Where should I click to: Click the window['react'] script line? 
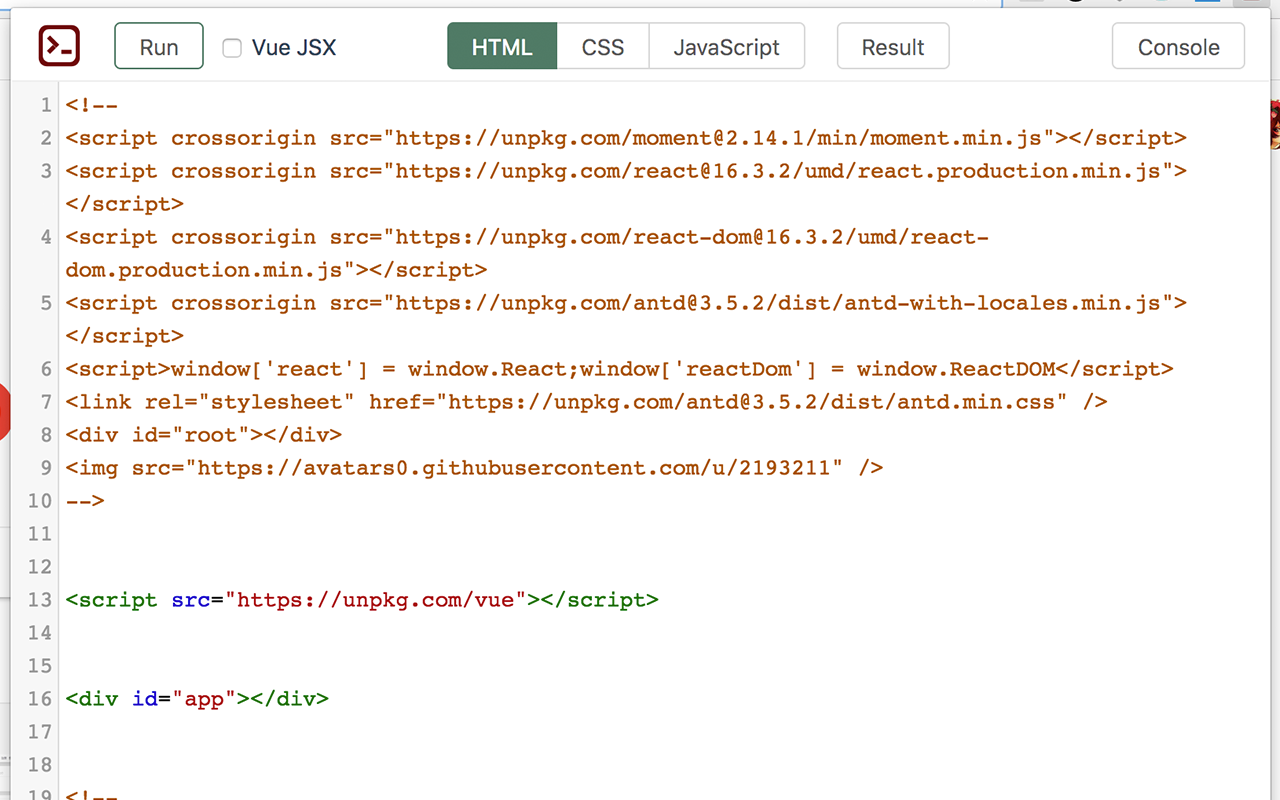tap(620, 369)
